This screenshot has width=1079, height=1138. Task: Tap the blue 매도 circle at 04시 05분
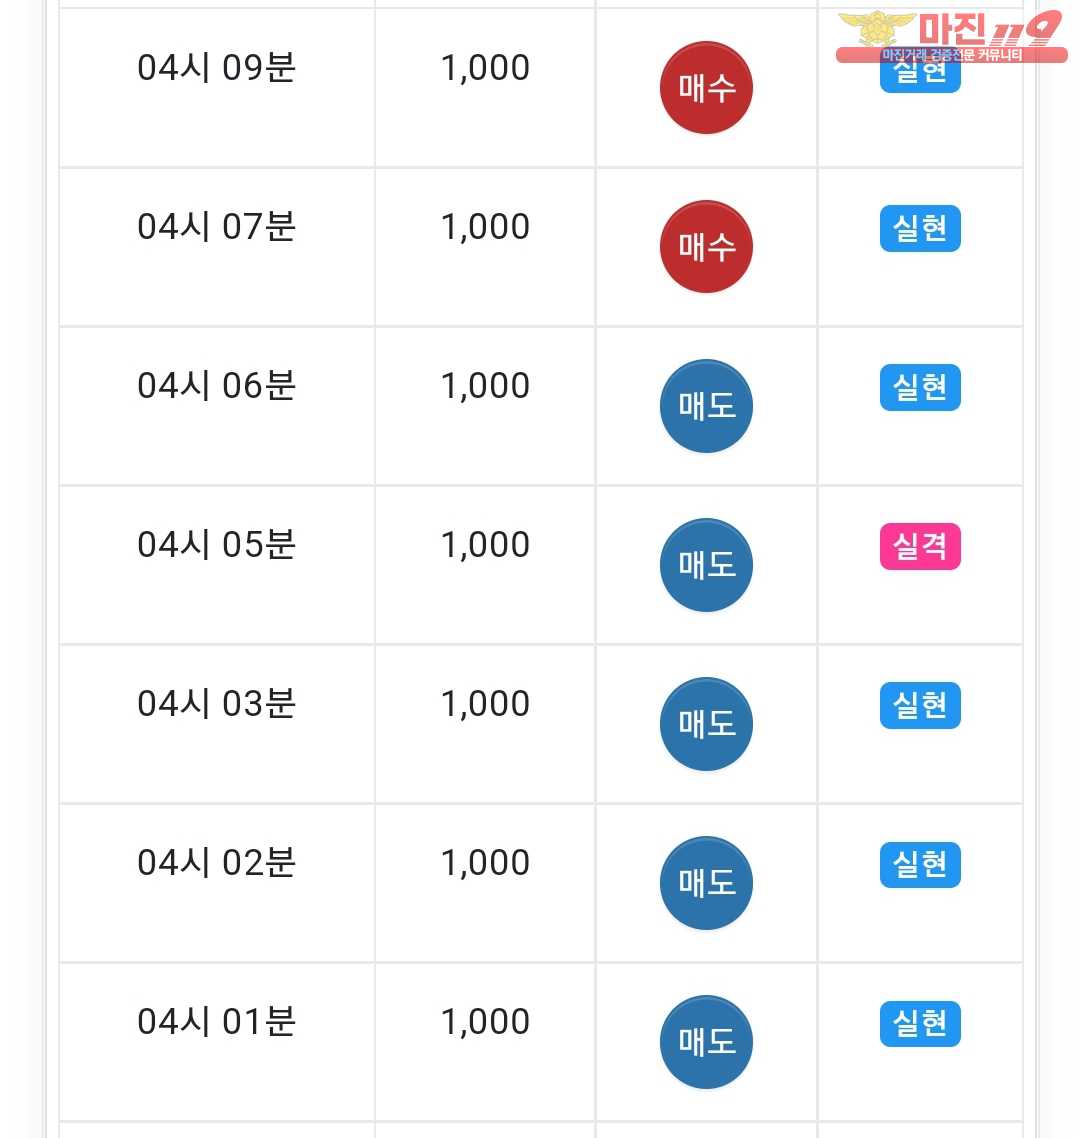[x=706, y=565]
